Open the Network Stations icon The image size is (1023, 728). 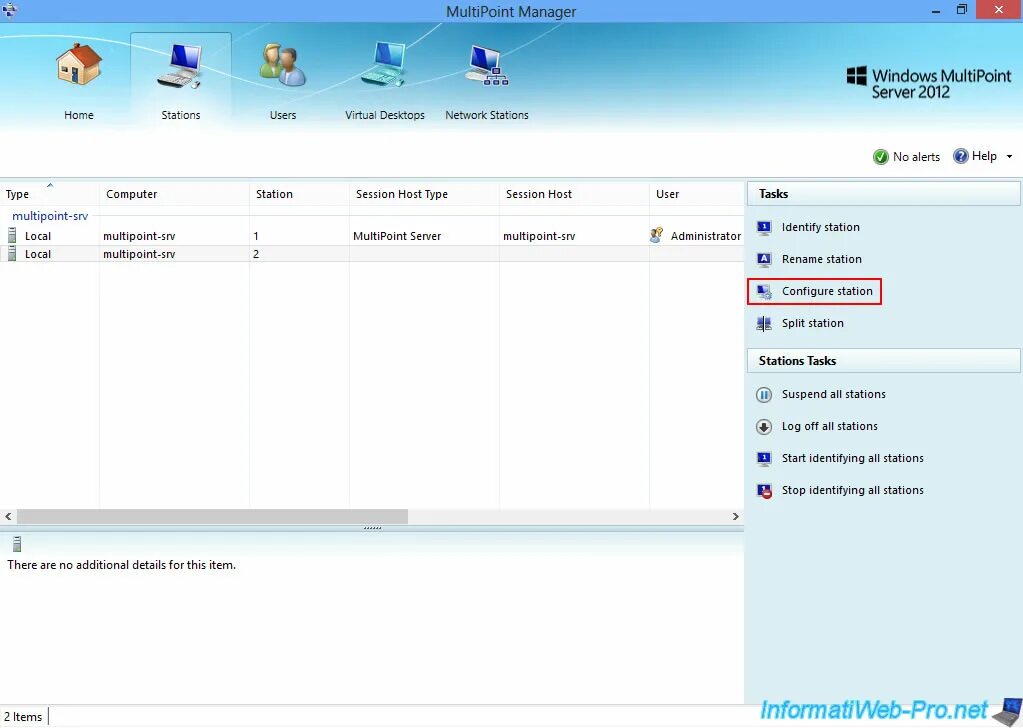tap(487, 65)
